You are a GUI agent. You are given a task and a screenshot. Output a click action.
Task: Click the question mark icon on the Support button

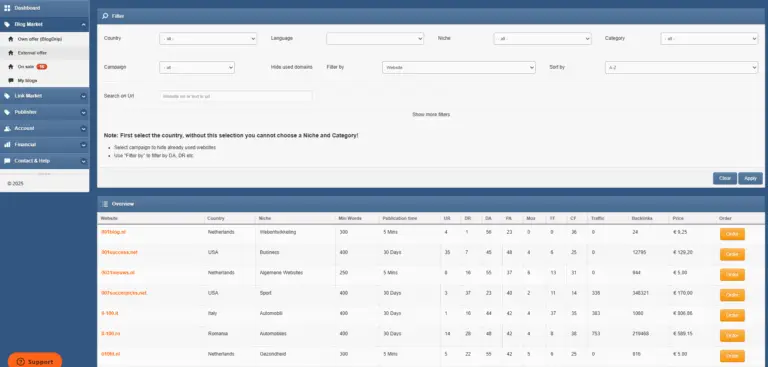point(21,362)
